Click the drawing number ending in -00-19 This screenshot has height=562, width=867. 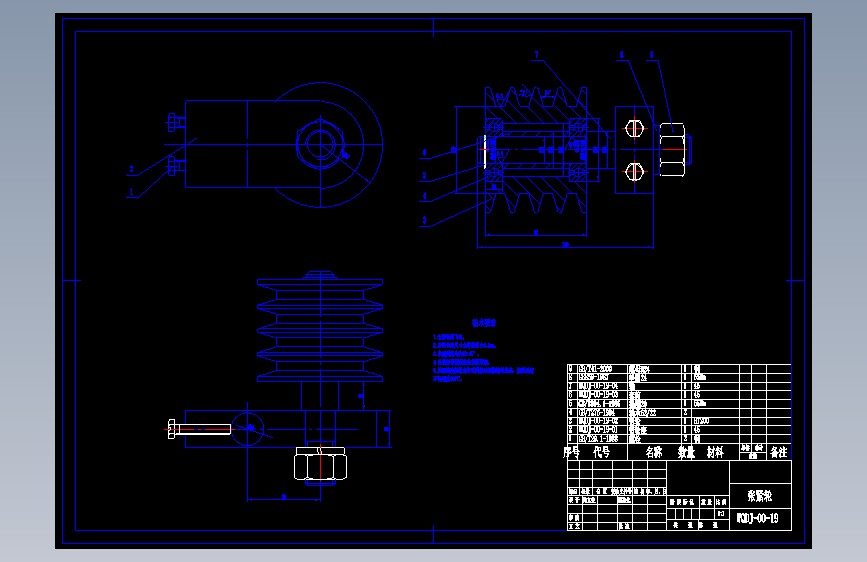758,518
